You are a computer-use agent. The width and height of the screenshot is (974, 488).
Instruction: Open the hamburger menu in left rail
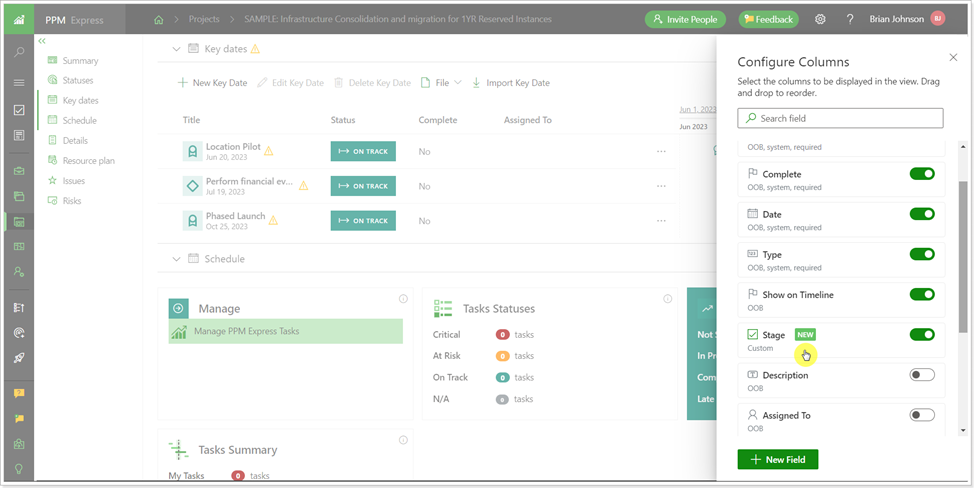tap(19, 83)
